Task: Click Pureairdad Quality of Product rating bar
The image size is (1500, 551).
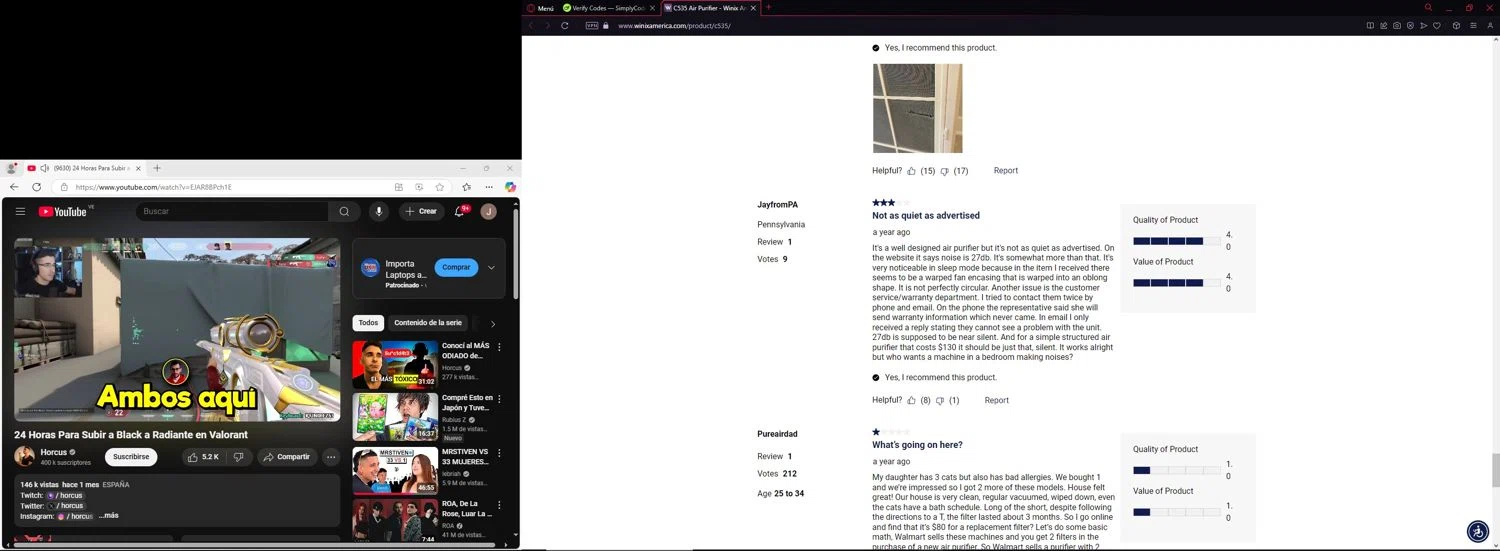Action: click(1176, 470)
